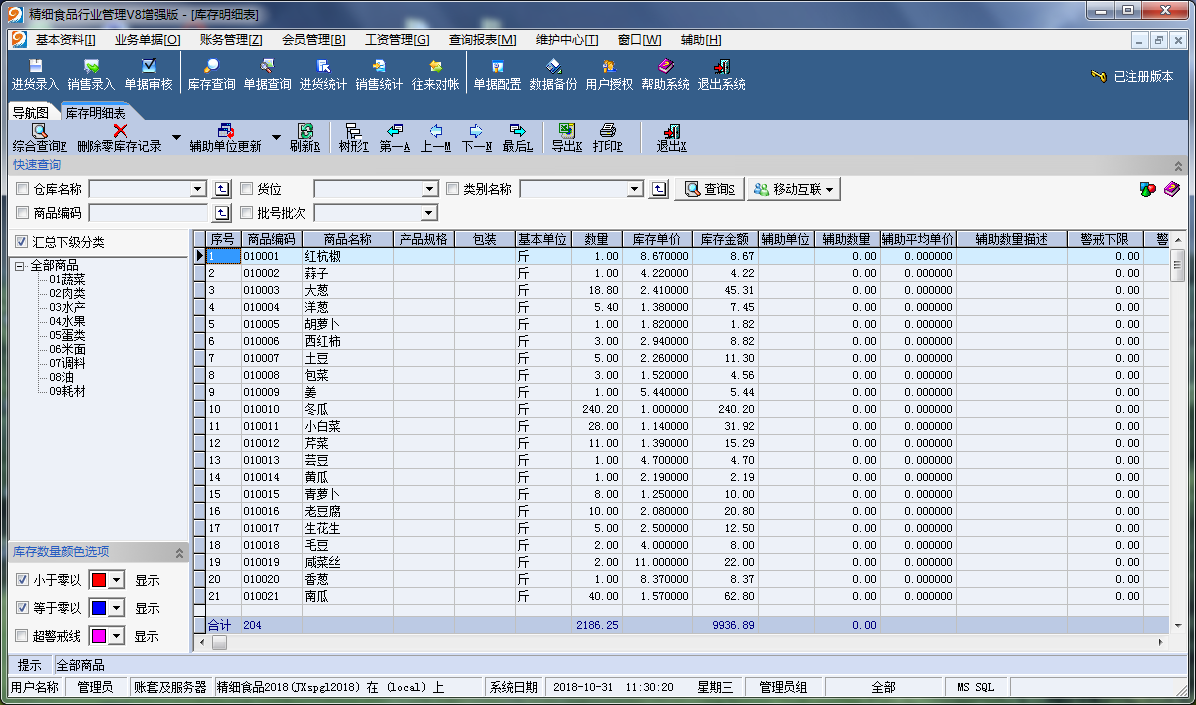Start 数据备份 data backup
Screen dimensions: 1196x705
pos(553,75)
